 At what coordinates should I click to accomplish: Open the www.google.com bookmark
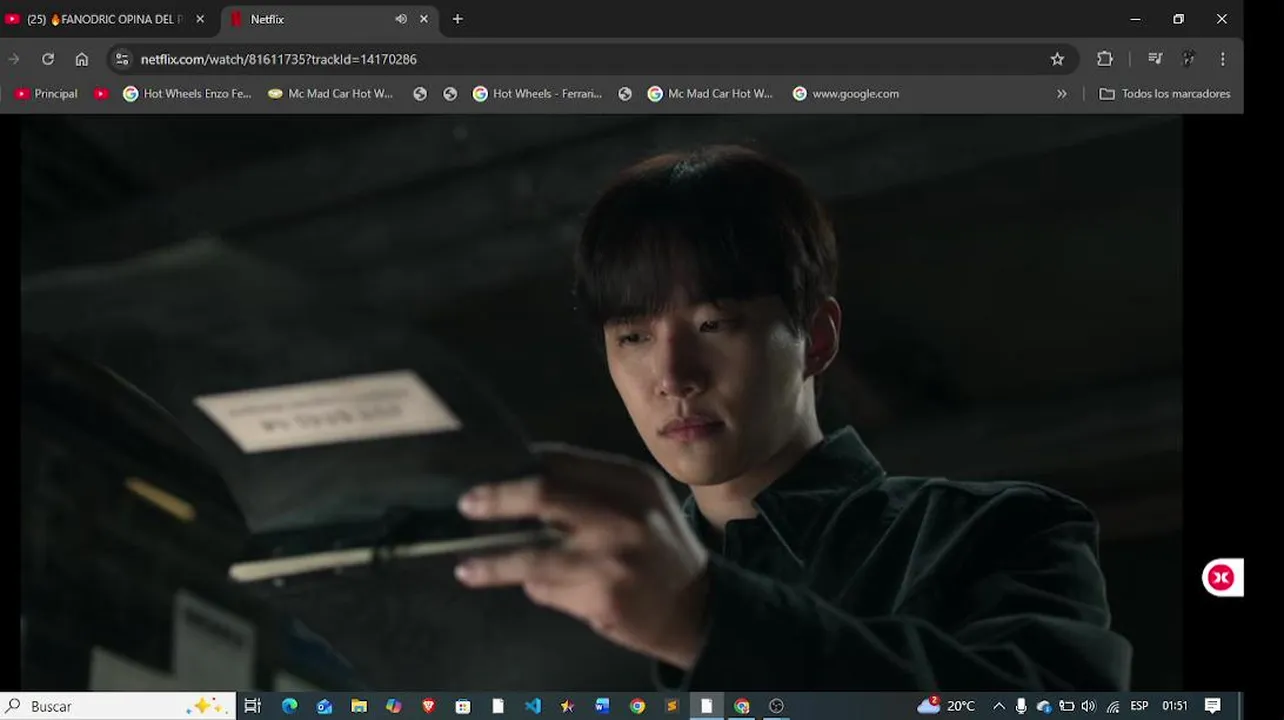(845, 93)
